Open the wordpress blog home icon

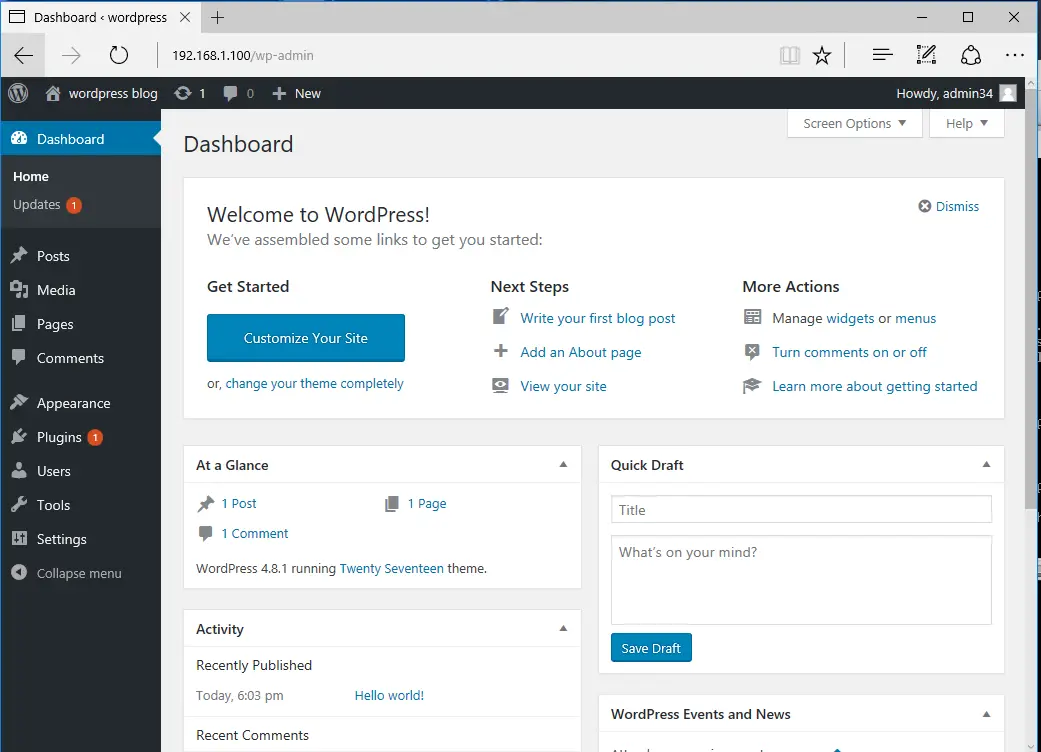tap(53, 93)
